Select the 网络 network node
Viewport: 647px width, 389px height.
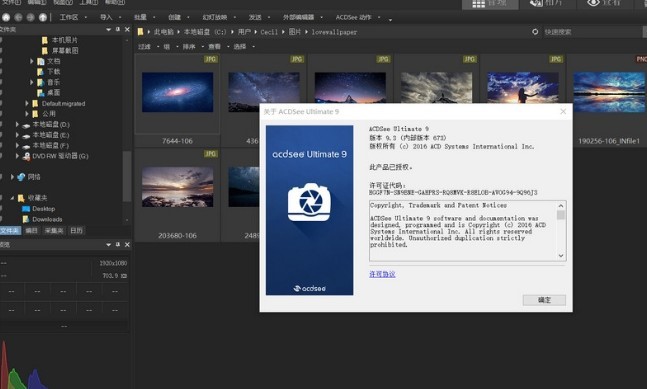click(34, 177)
